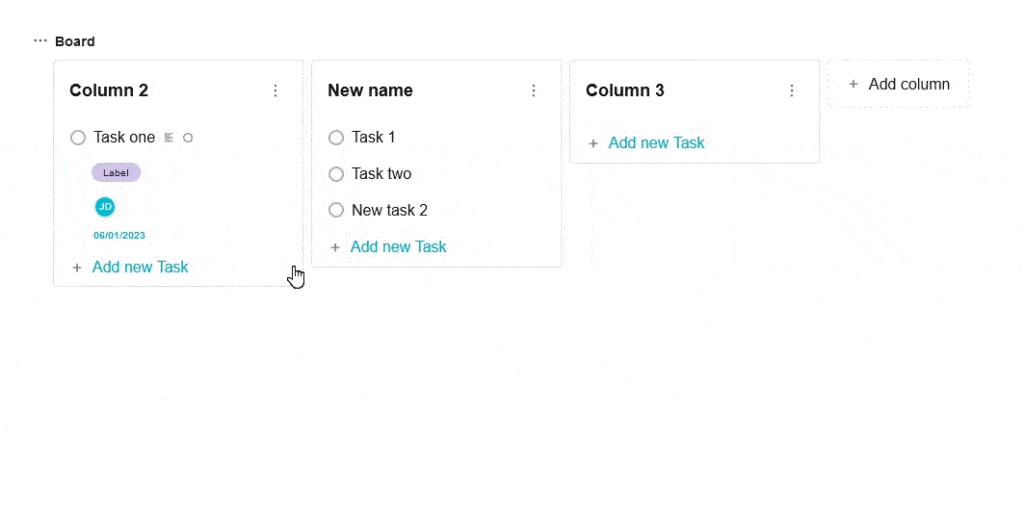Mark Task 1 as complete
Image resolution: width=1024 pixels, height=512 pixels.
pos(336,138)
